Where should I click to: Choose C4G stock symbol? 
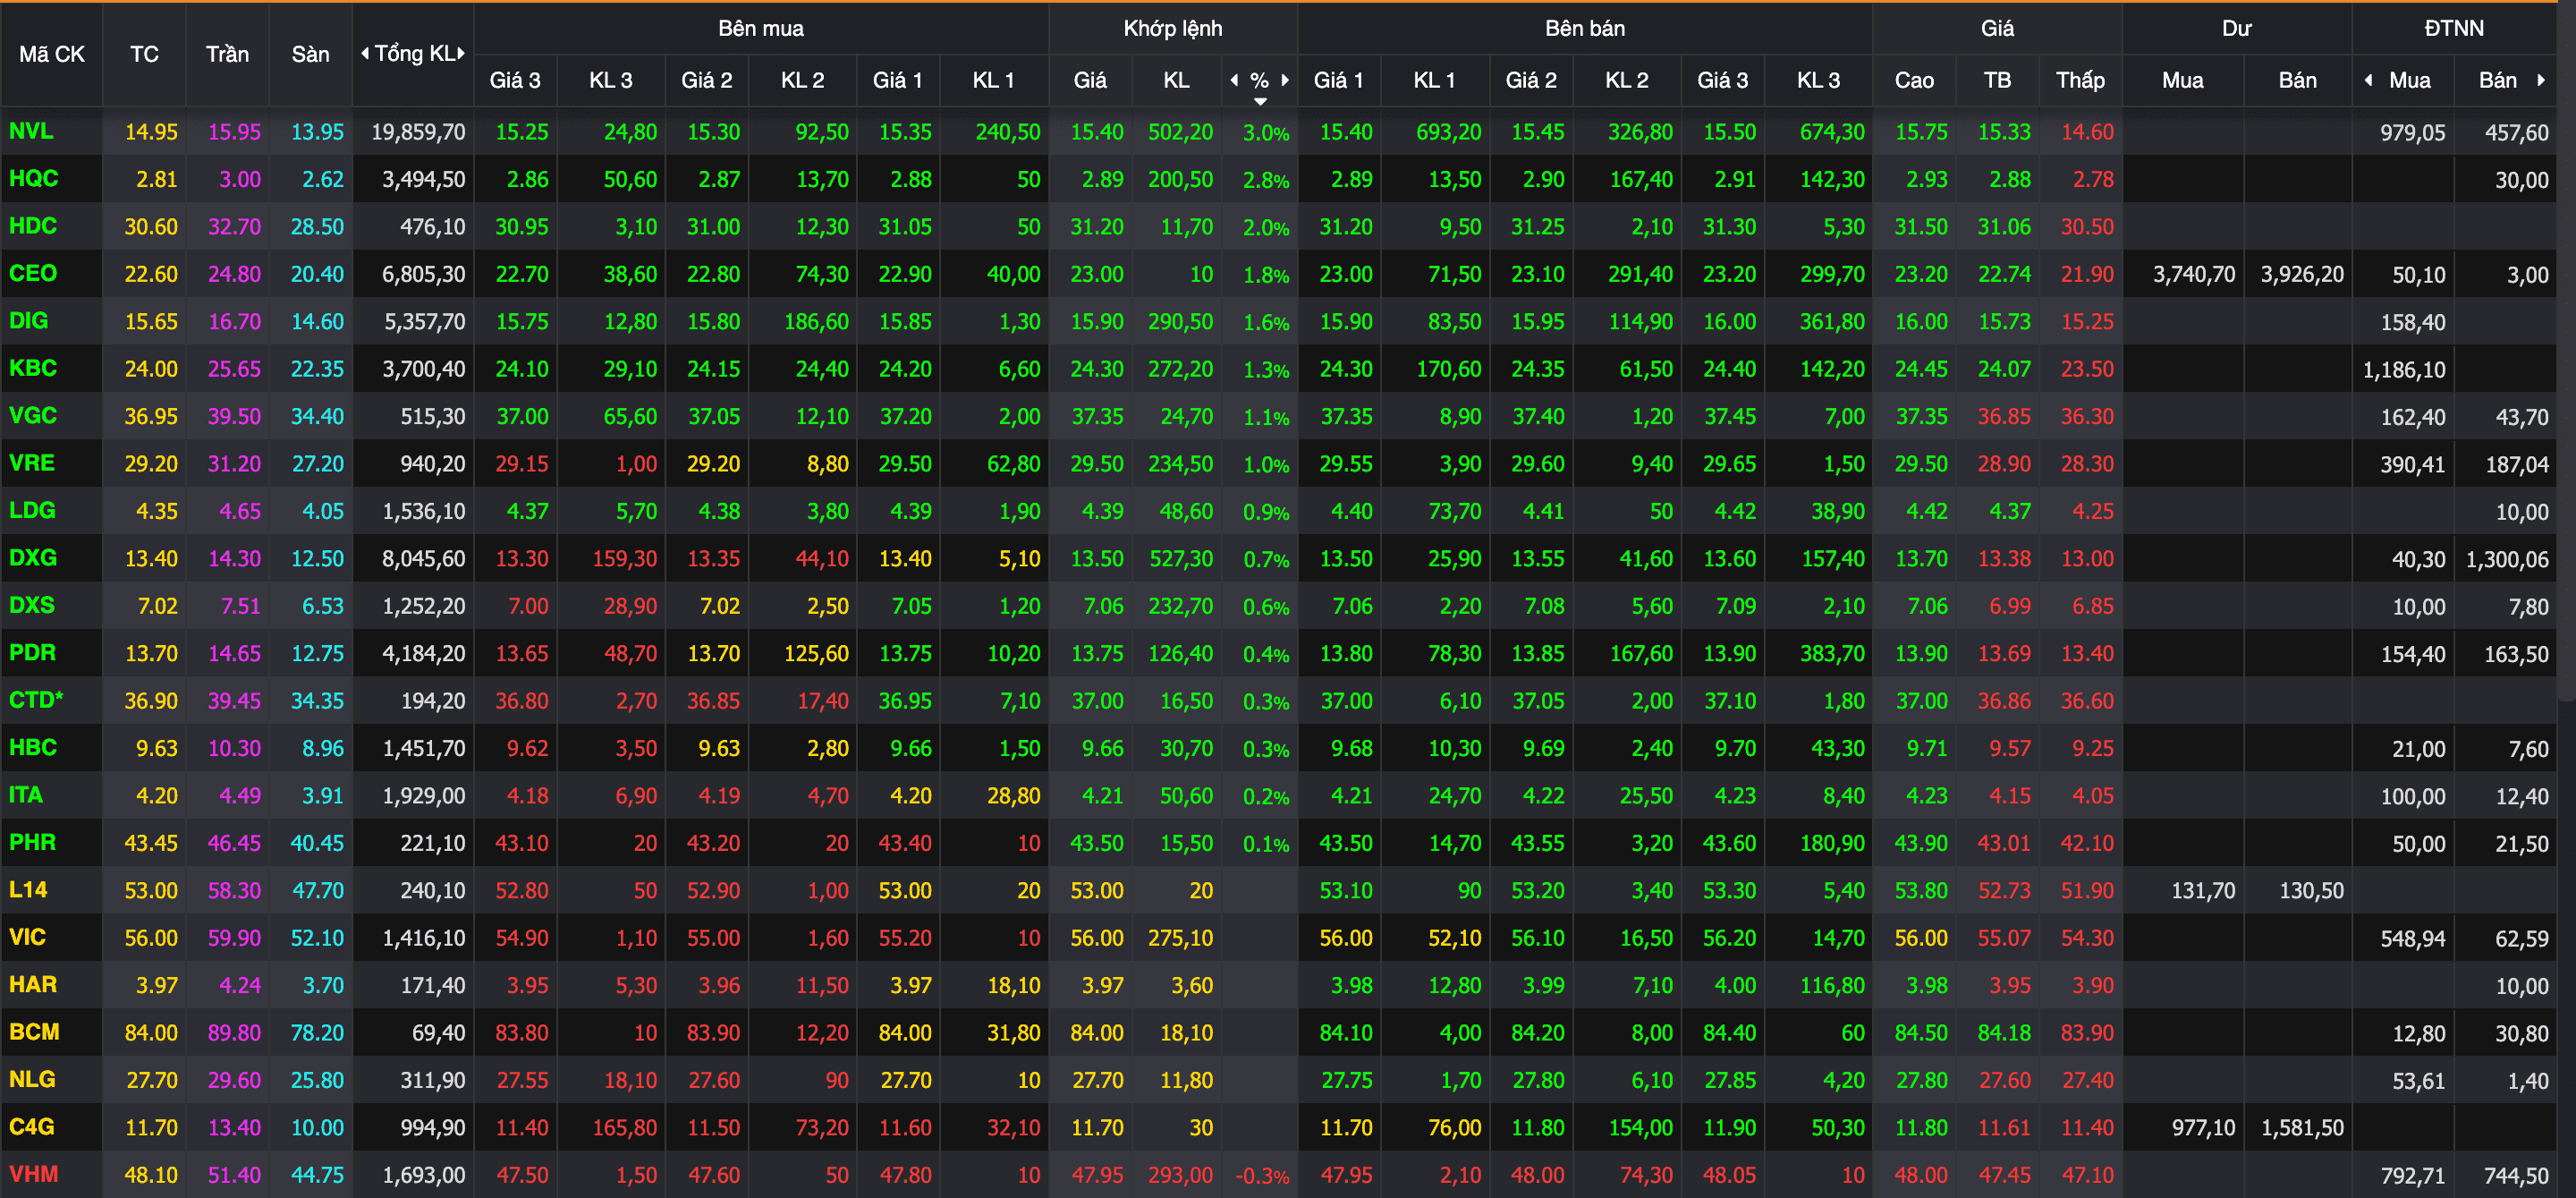31,1127
